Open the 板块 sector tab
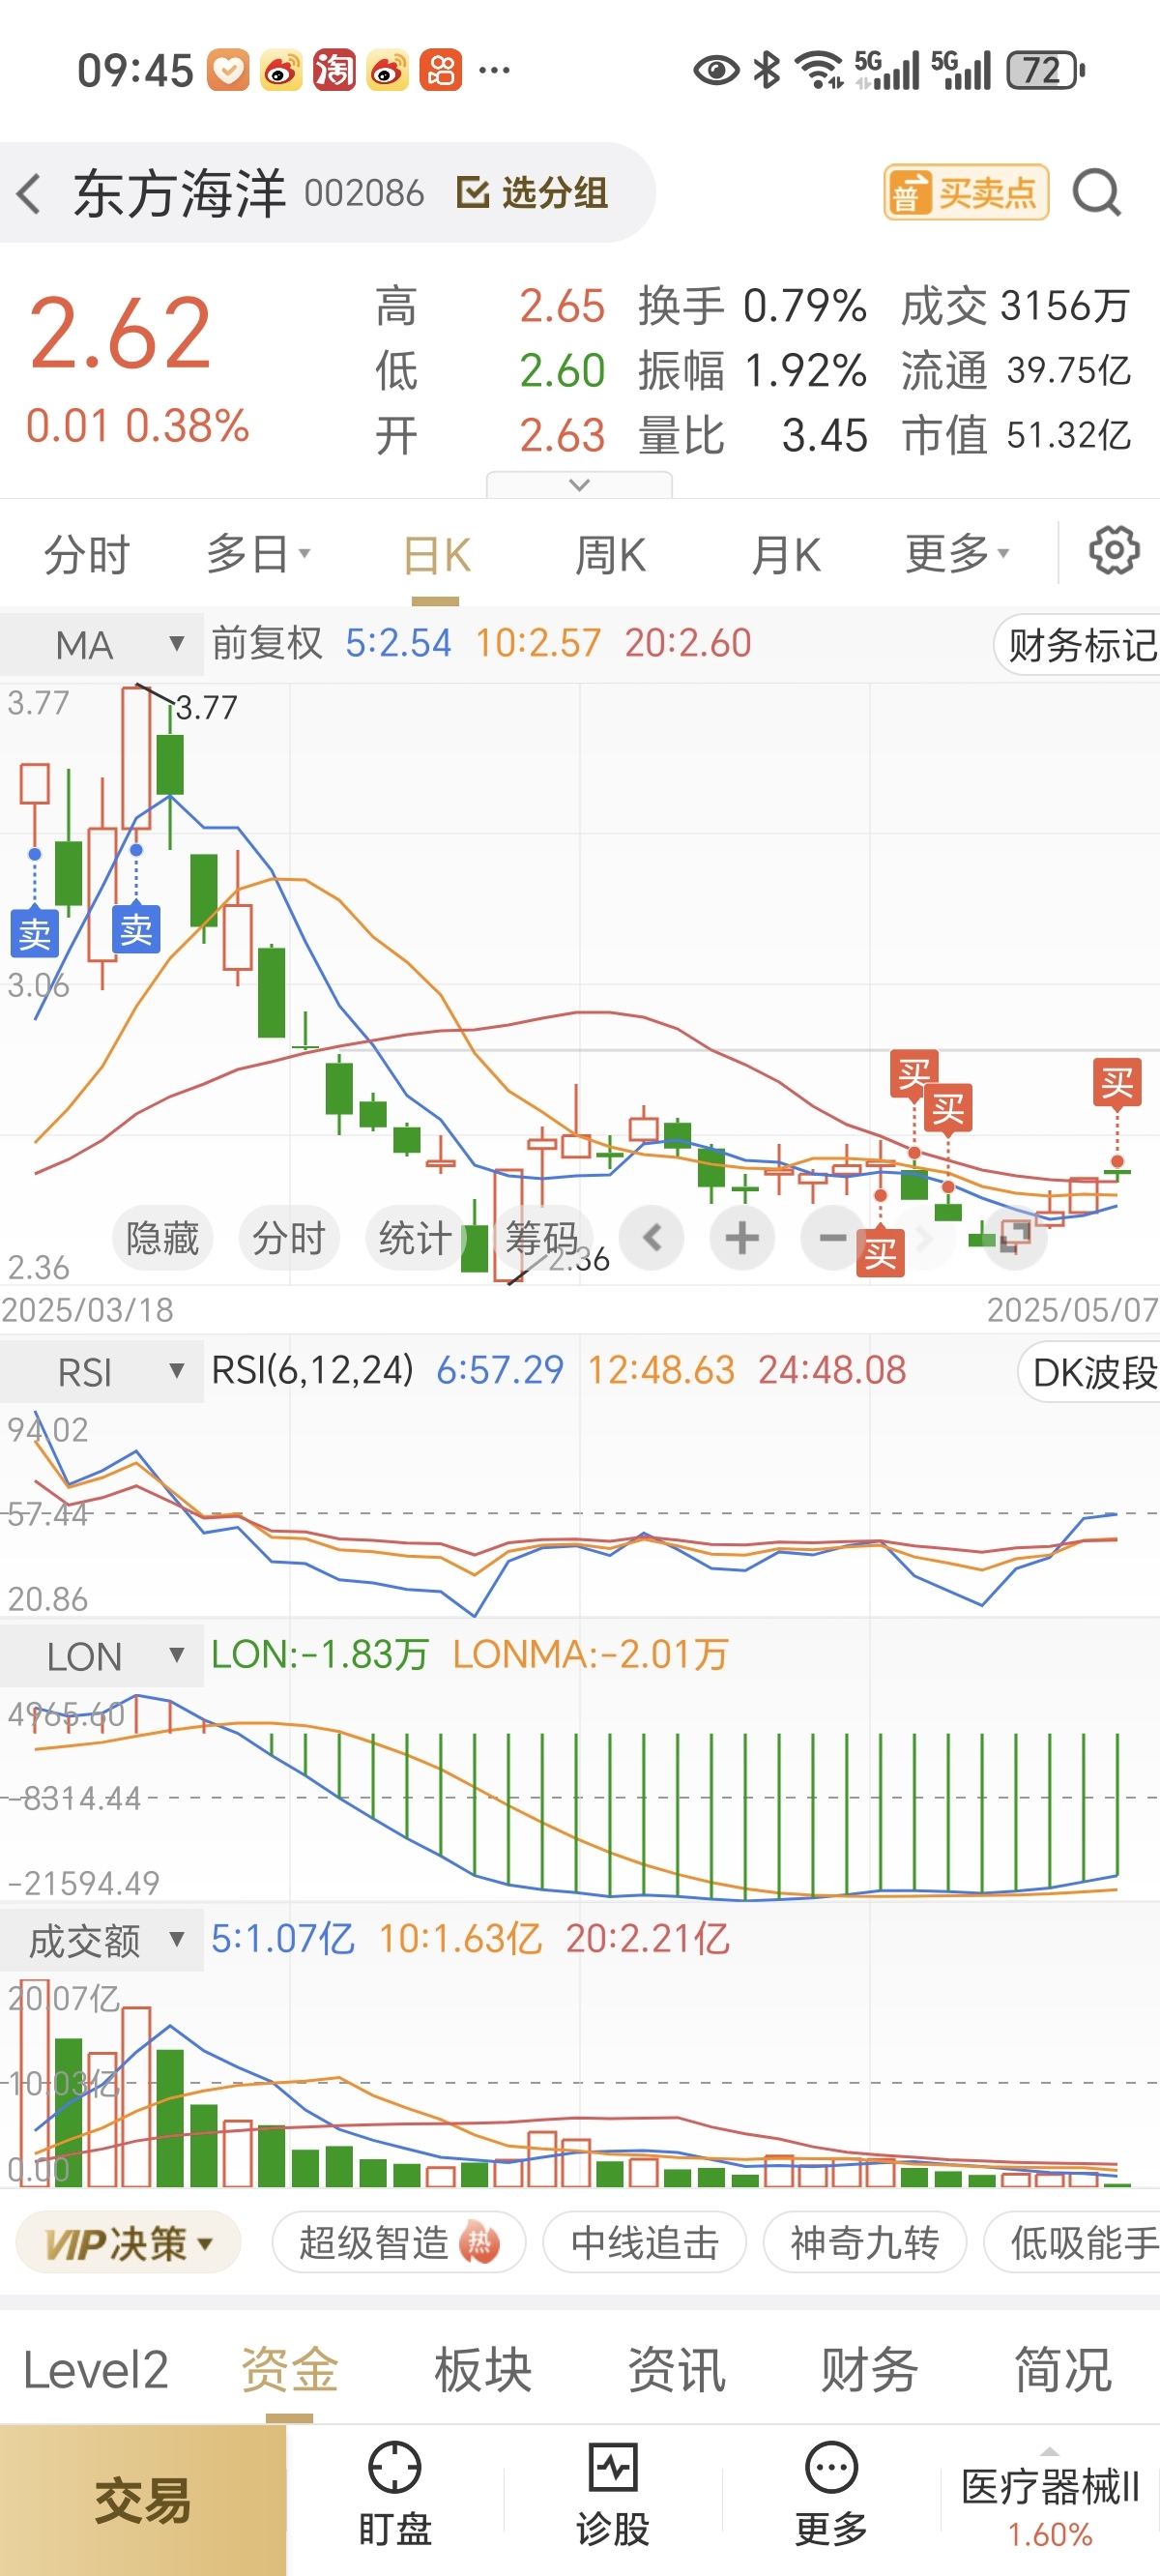The height and width of the screenshot is (2576, 1160). click(x=483, y=2370)
